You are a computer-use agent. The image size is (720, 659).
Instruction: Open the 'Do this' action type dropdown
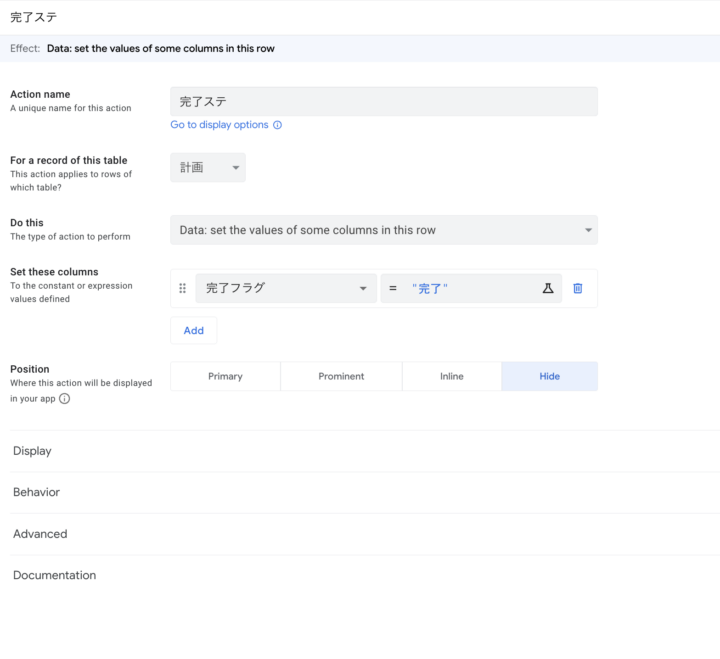click(x=384, y=230)
